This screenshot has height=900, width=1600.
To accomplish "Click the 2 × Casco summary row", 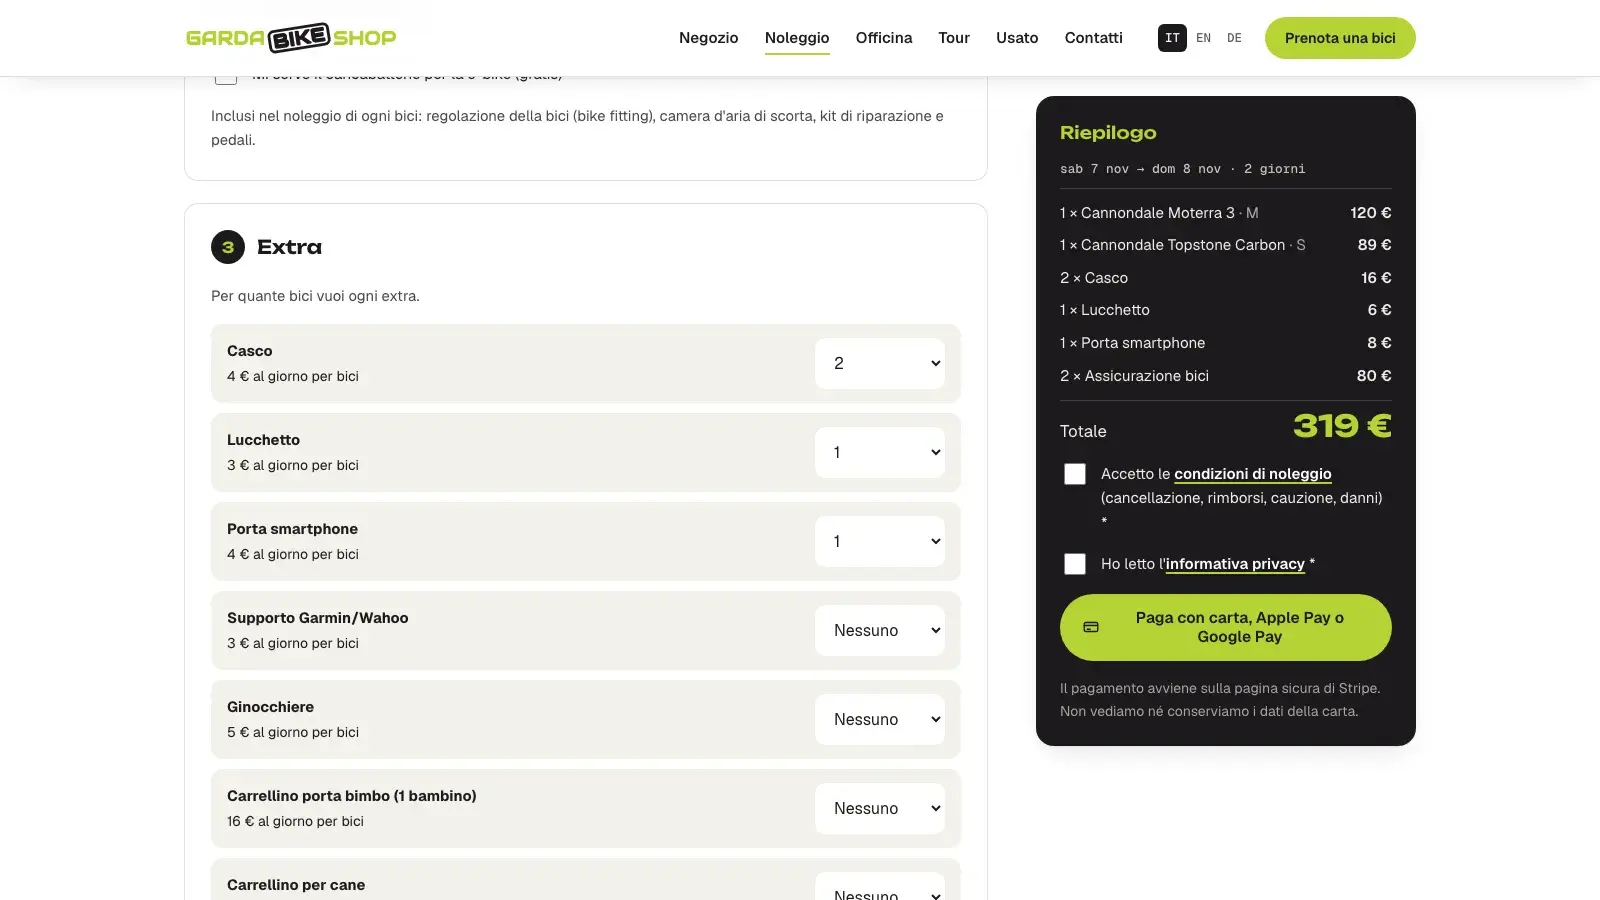I will 1226,278.
